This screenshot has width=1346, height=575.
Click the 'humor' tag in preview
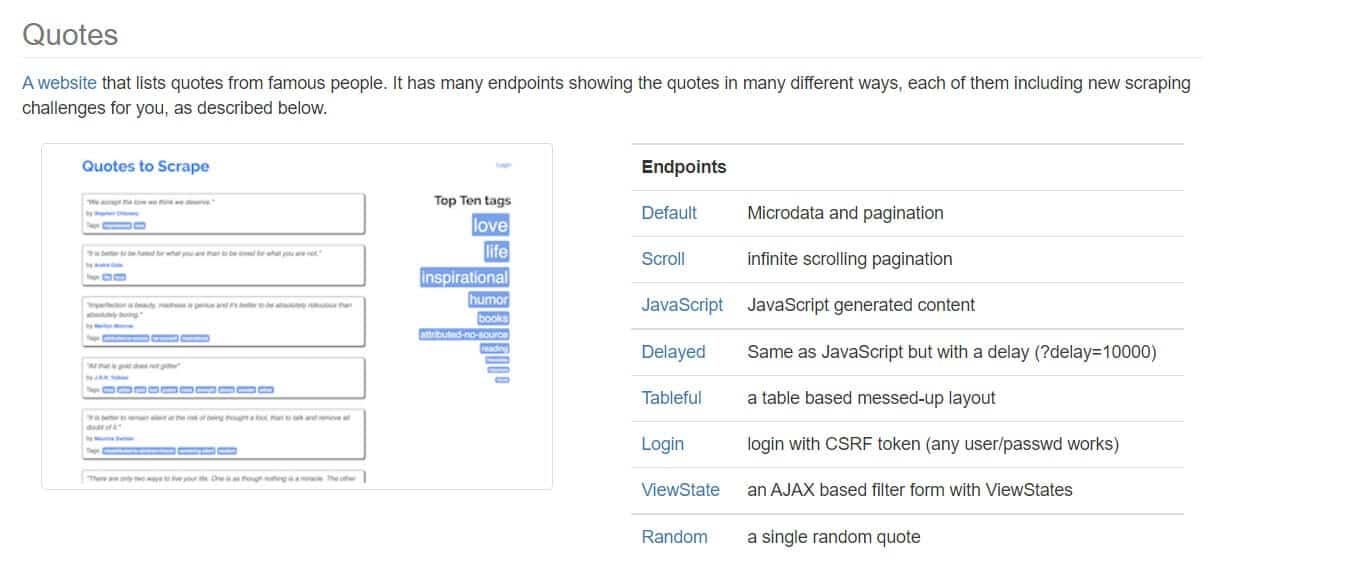click(x=488, y=300)
